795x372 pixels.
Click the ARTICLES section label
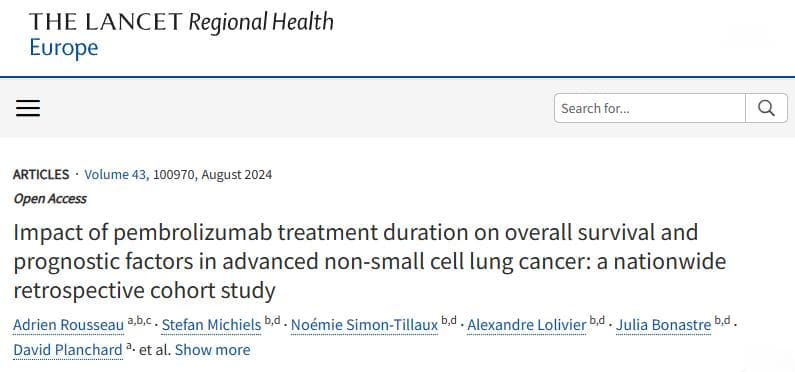pyautogui.click(x=41, y=175)
